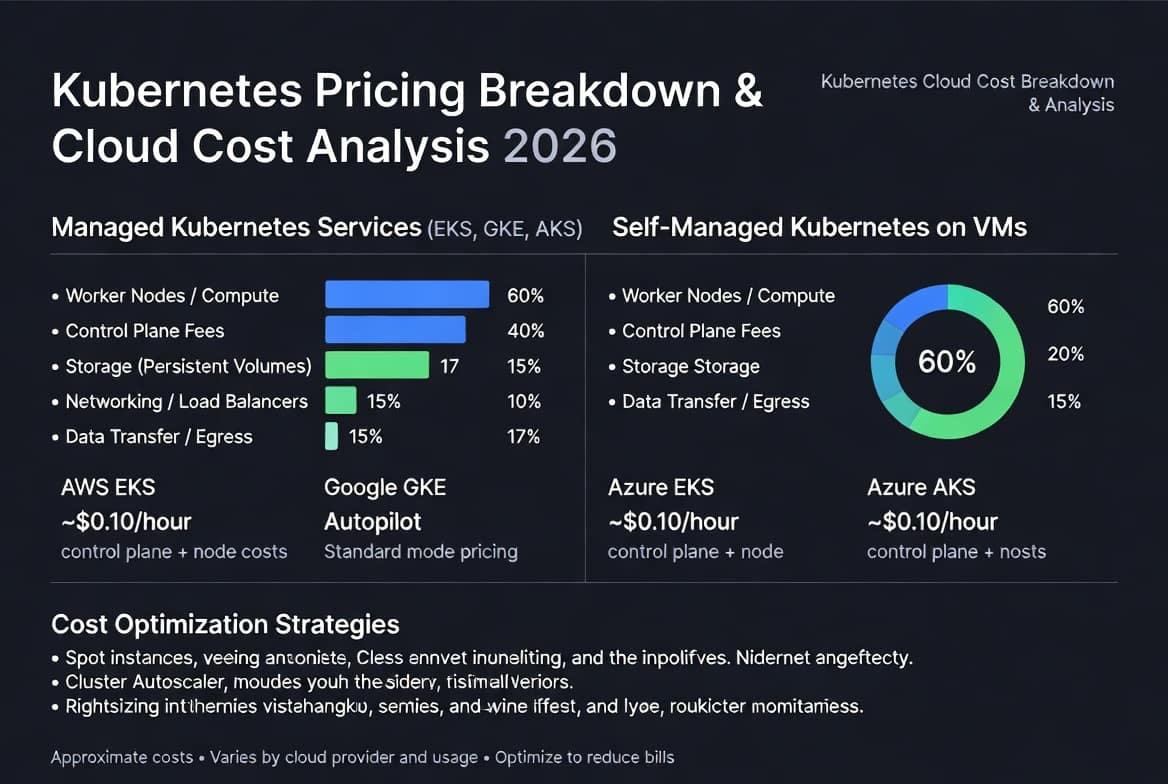
Task: Click the Storage Storage list item
Action: (x=684, y=366)
